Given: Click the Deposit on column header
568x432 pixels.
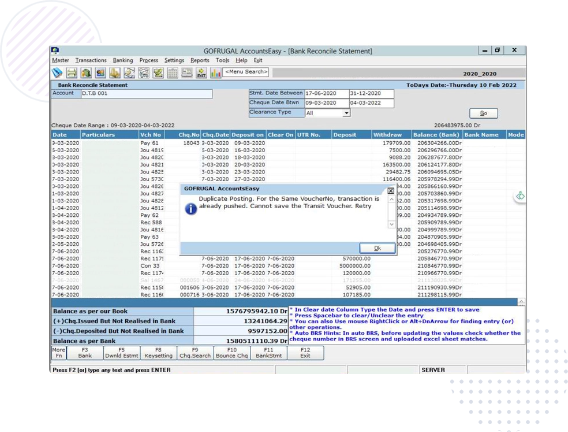Looking at the screenshot, I should pyautogui.click(x=248, y=135).
